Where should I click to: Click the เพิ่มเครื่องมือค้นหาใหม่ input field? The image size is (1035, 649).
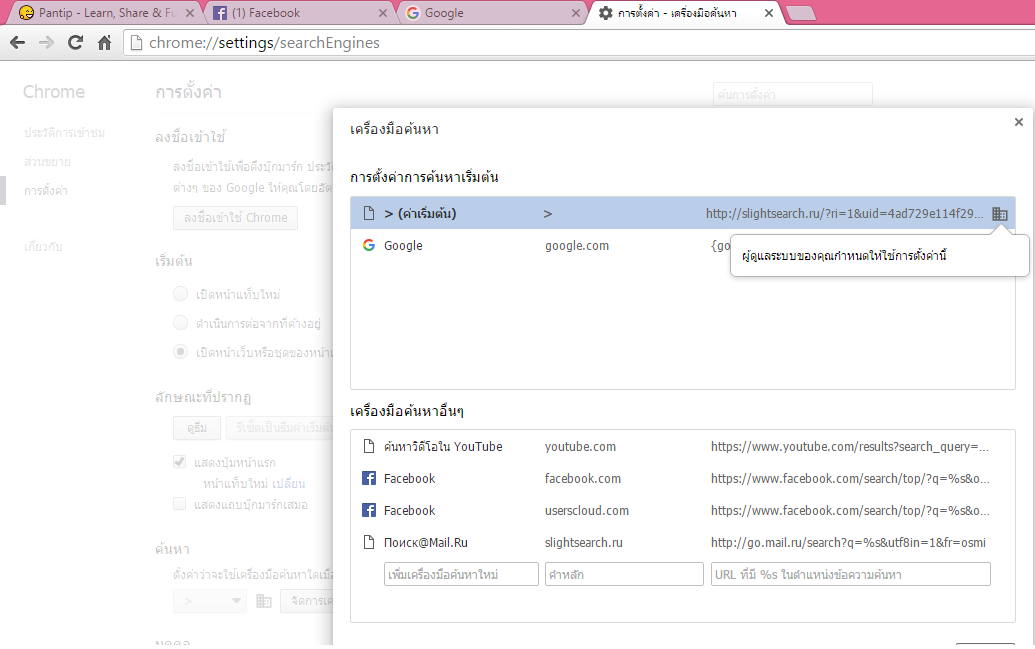click(x=461, y=574)
